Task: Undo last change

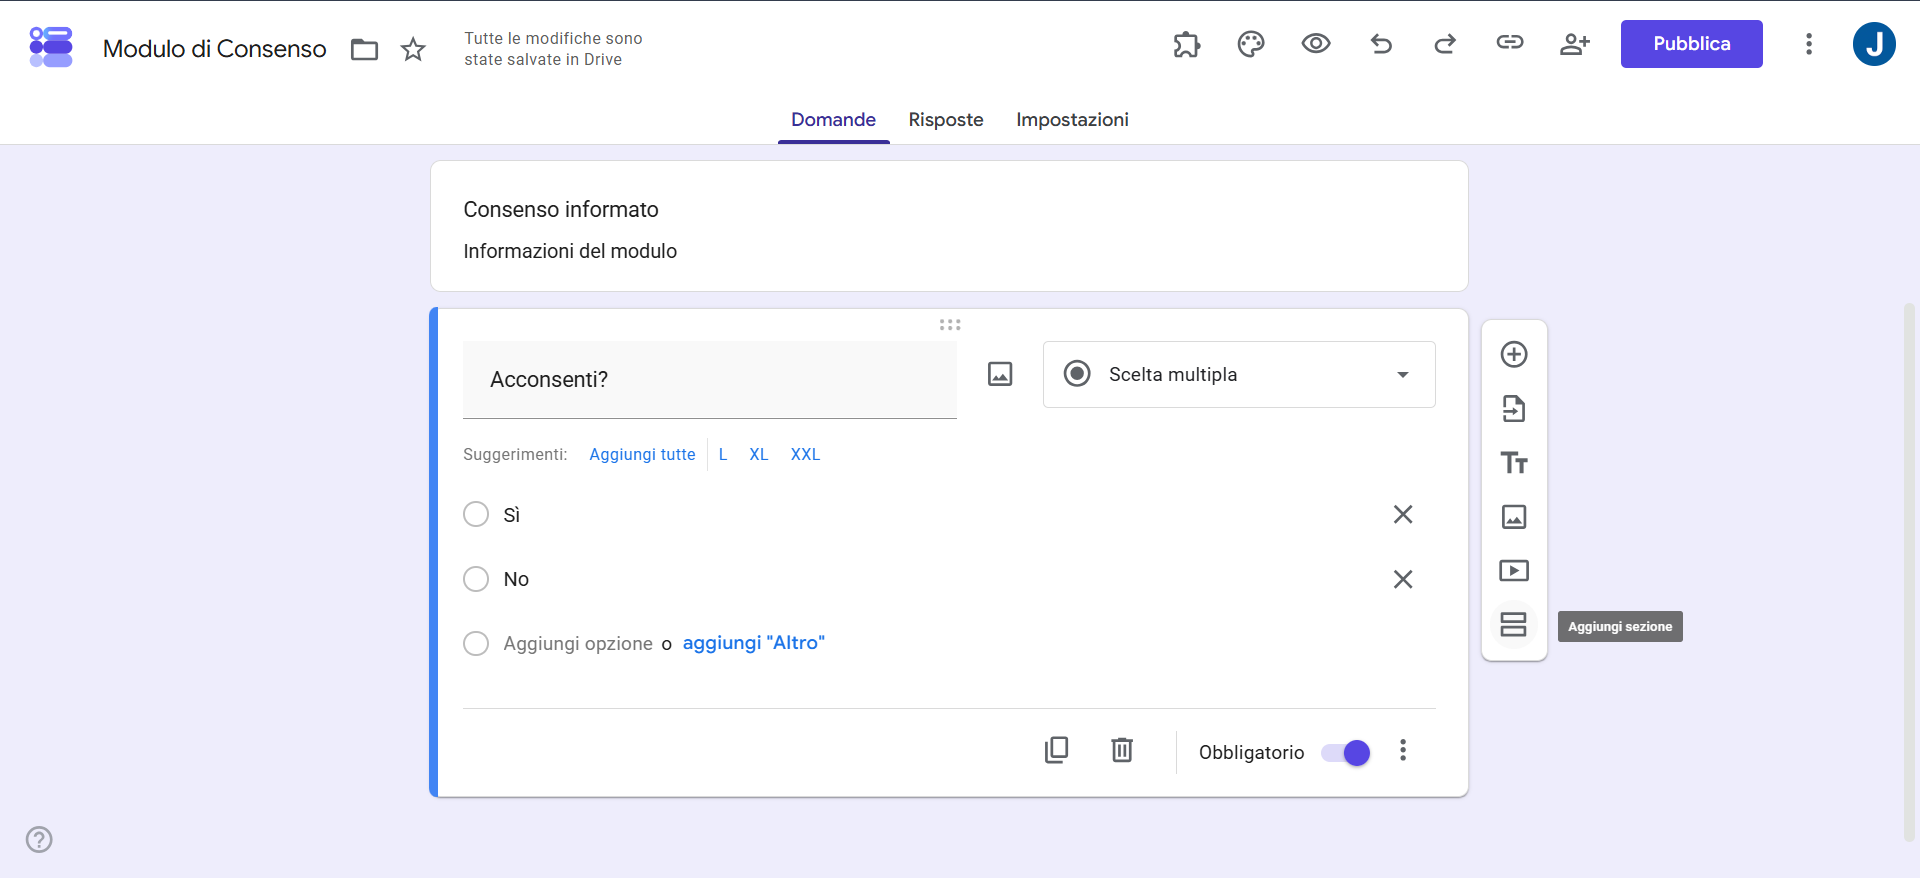Action: tap(1381, 44)
